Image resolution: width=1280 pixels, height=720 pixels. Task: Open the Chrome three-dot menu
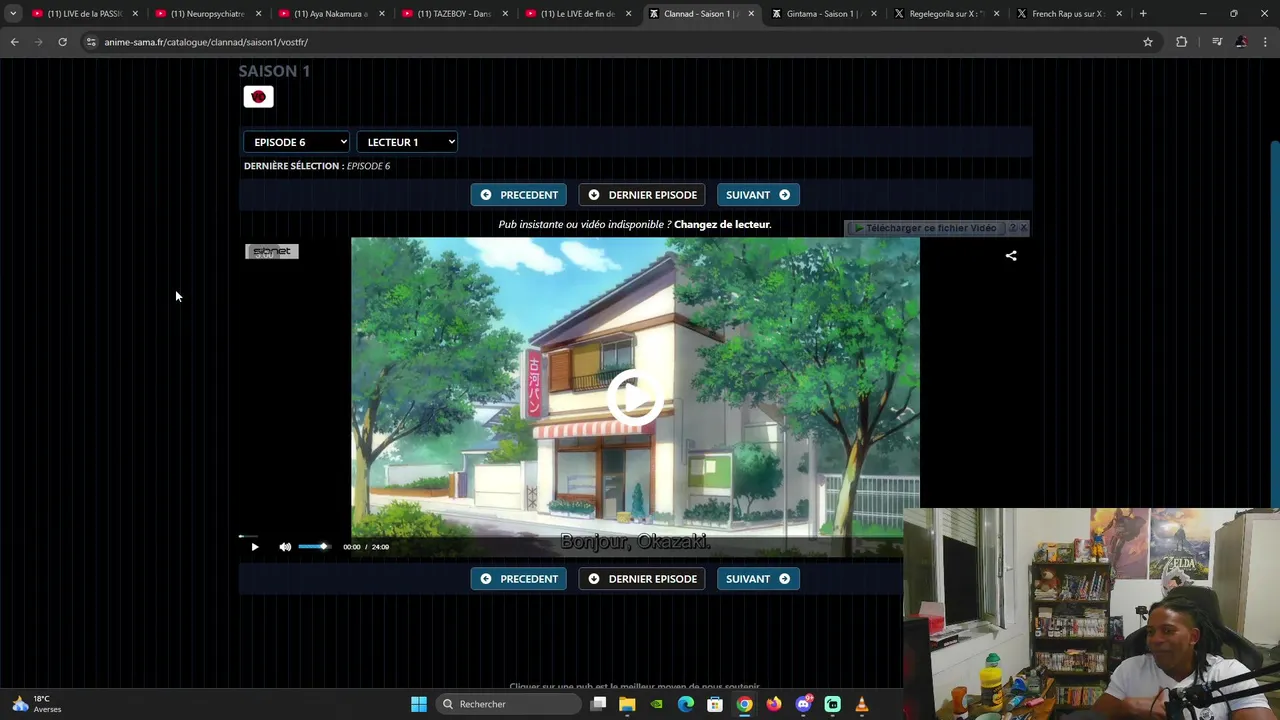1265,42
